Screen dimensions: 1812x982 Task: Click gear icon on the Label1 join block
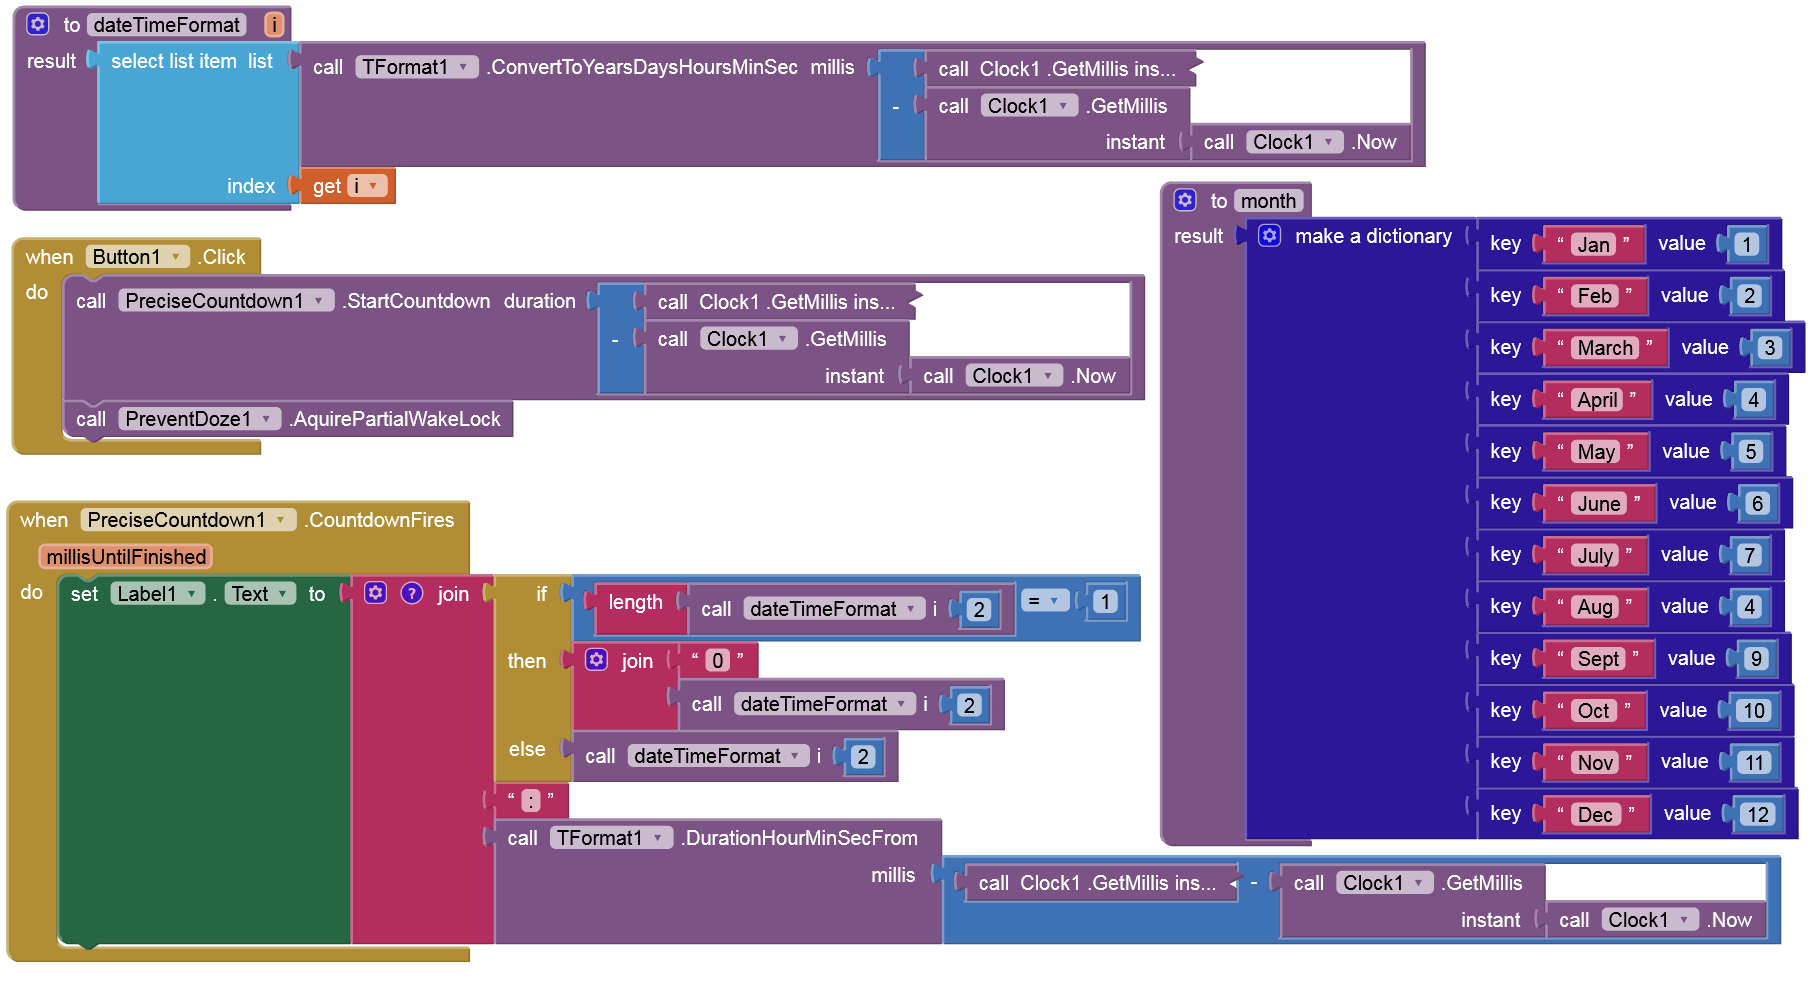[x=375, y=593]
